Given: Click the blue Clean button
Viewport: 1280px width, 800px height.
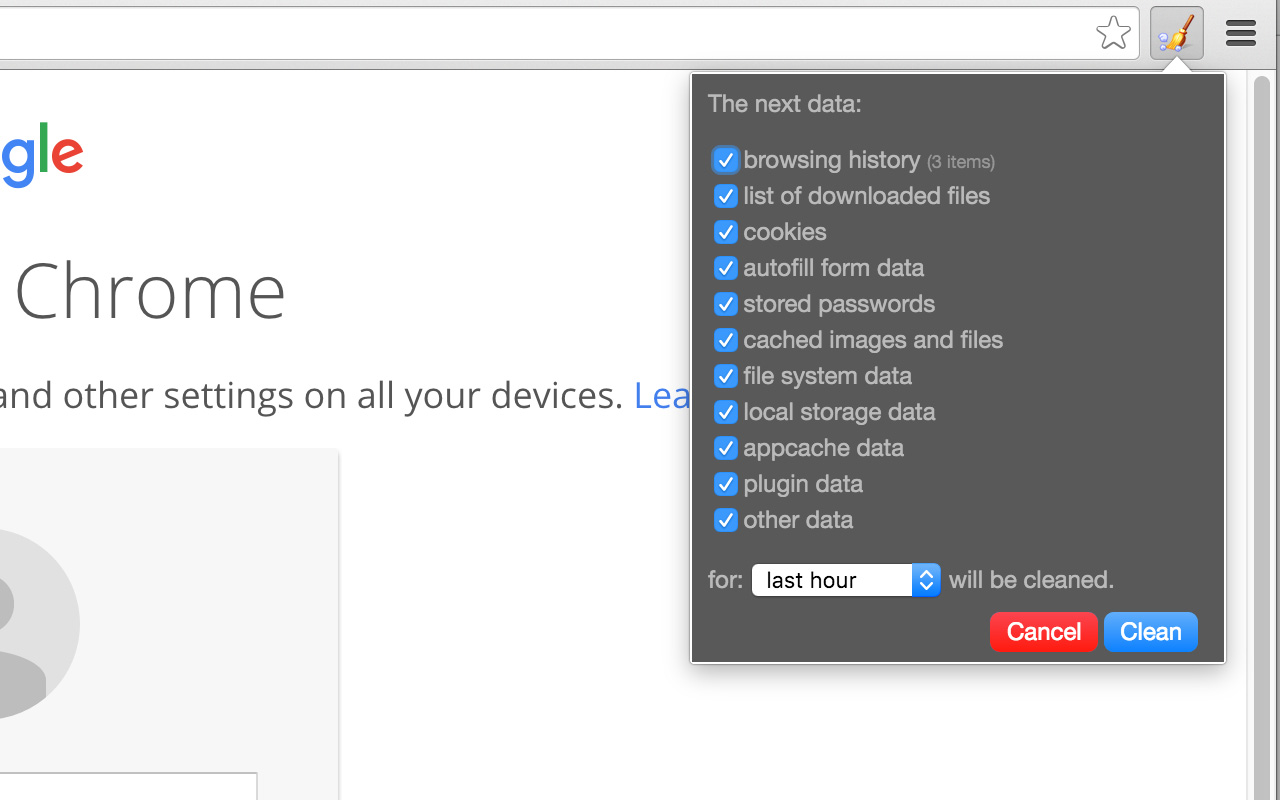Looking at the screenshot, I should pos(1151,632).
